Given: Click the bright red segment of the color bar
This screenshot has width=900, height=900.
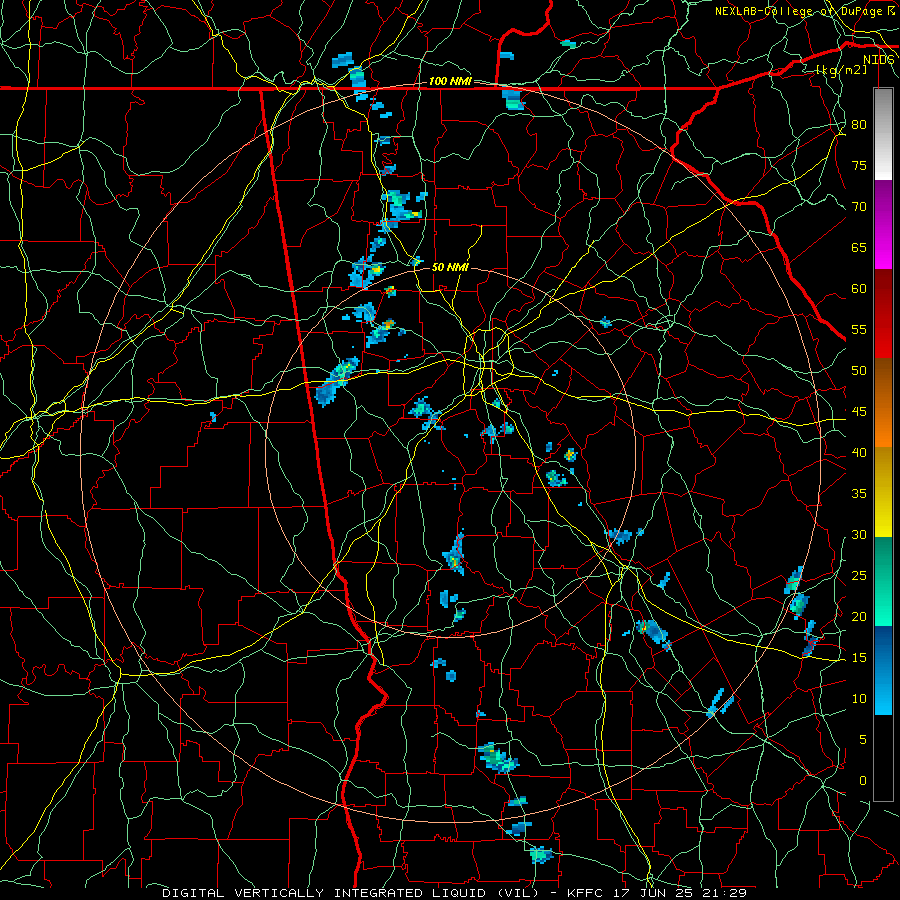Looking at the screenshot, I should point(883,336).
